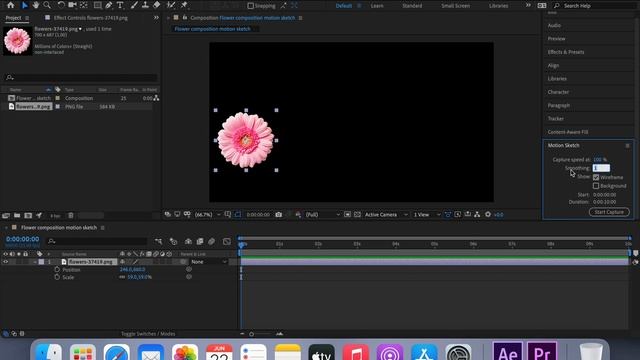Toggle the Position stopwatch

coord(57,269)
